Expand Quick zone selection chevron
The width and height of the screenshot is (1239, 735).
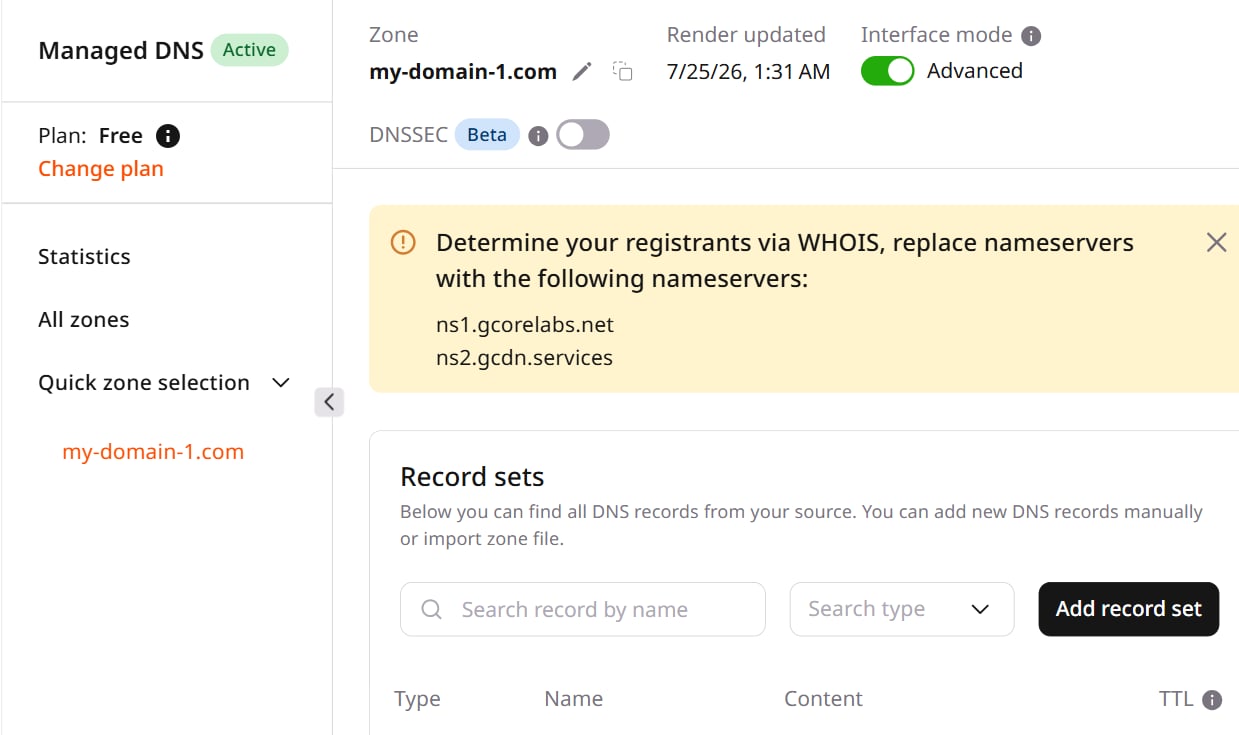[x=281, y=383]
